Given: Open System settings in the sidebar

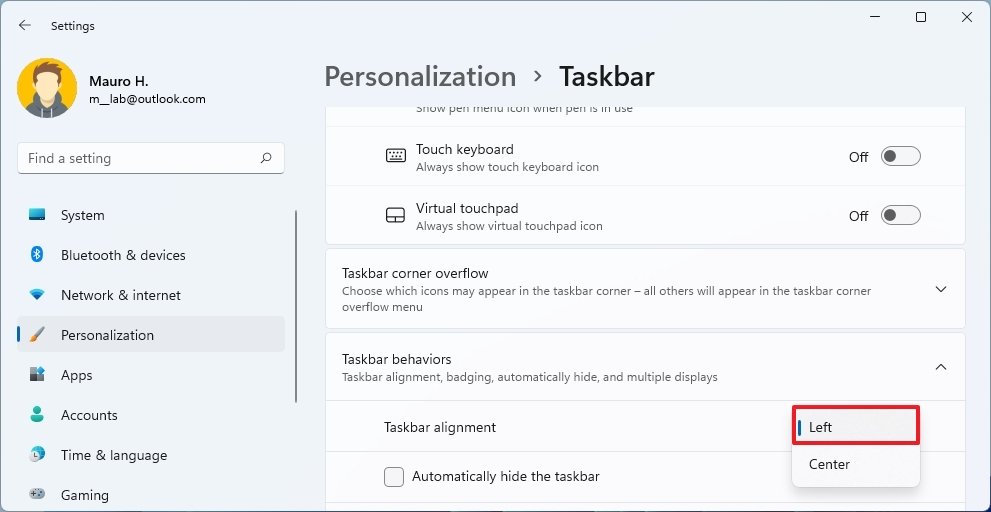Looking at the screenshot, I should coord(151,215).
